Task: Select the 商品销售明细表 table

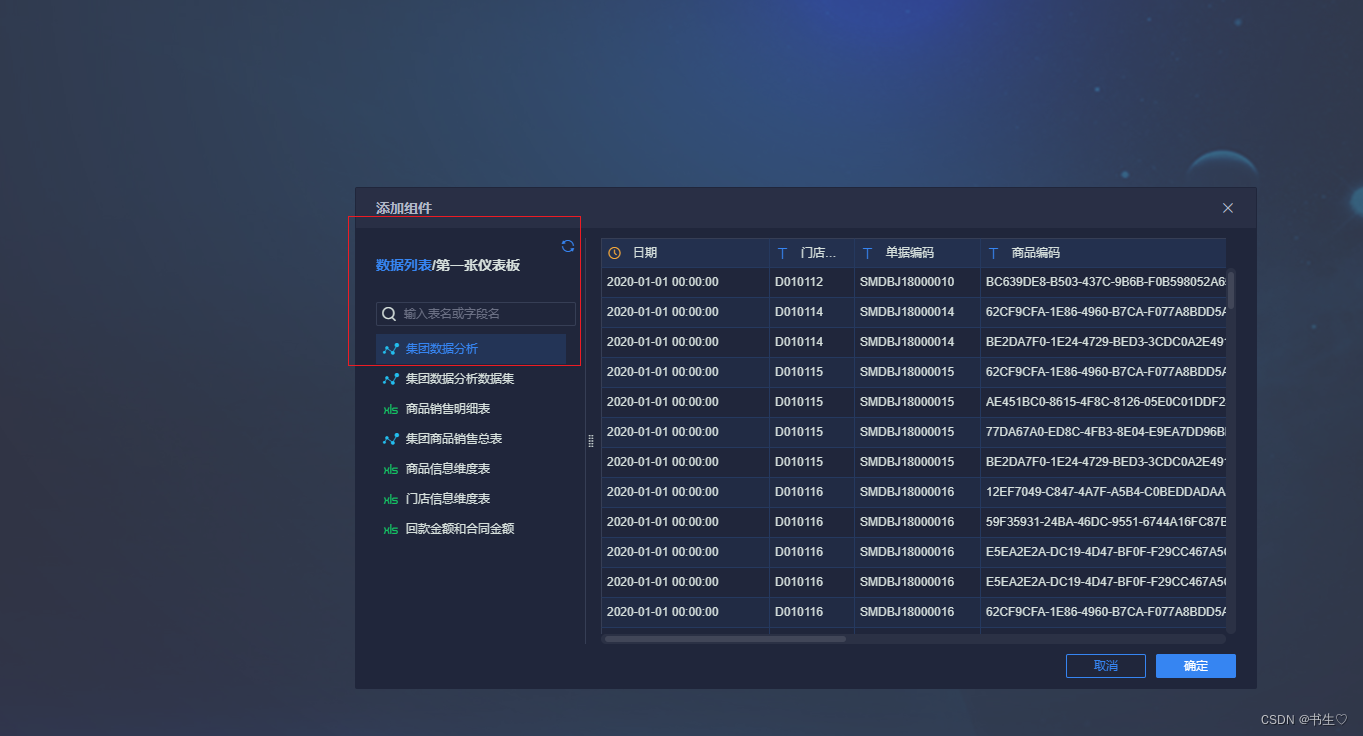Action: (x=471, y=409)
